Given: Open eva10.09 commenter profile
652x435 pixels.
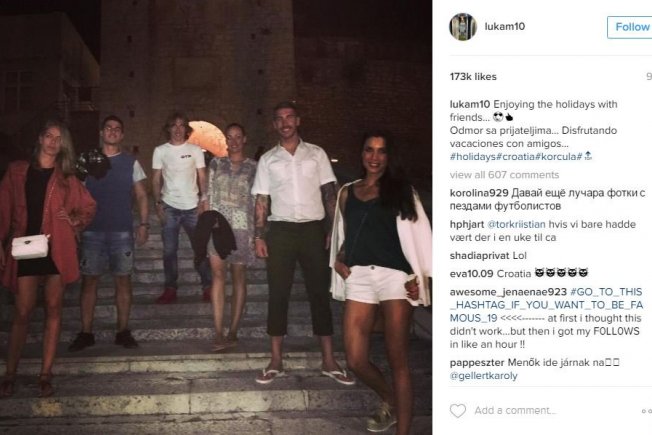Looking at the screenshot, I should (472, 274).
